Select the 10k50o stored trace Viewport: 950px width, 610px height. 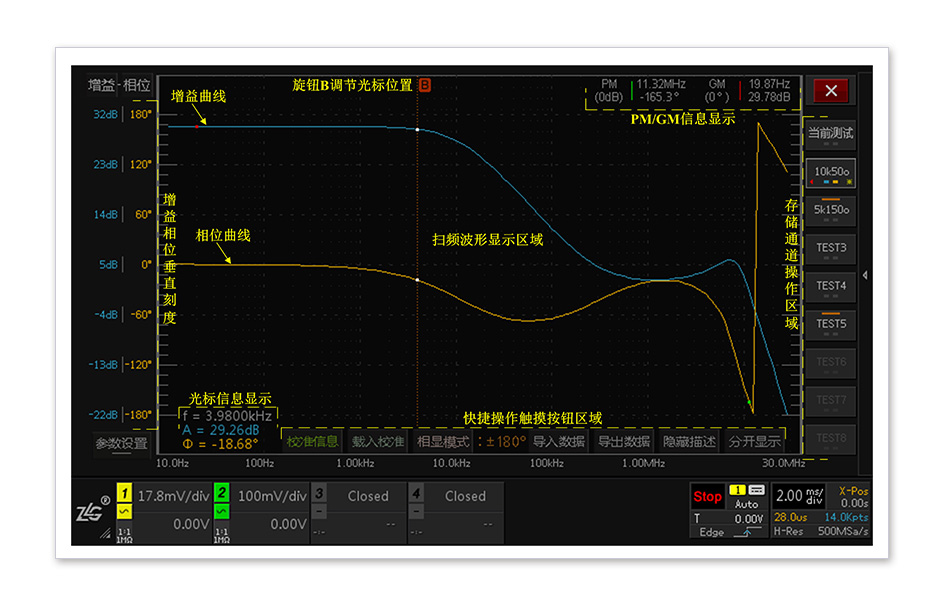(831, 172)
